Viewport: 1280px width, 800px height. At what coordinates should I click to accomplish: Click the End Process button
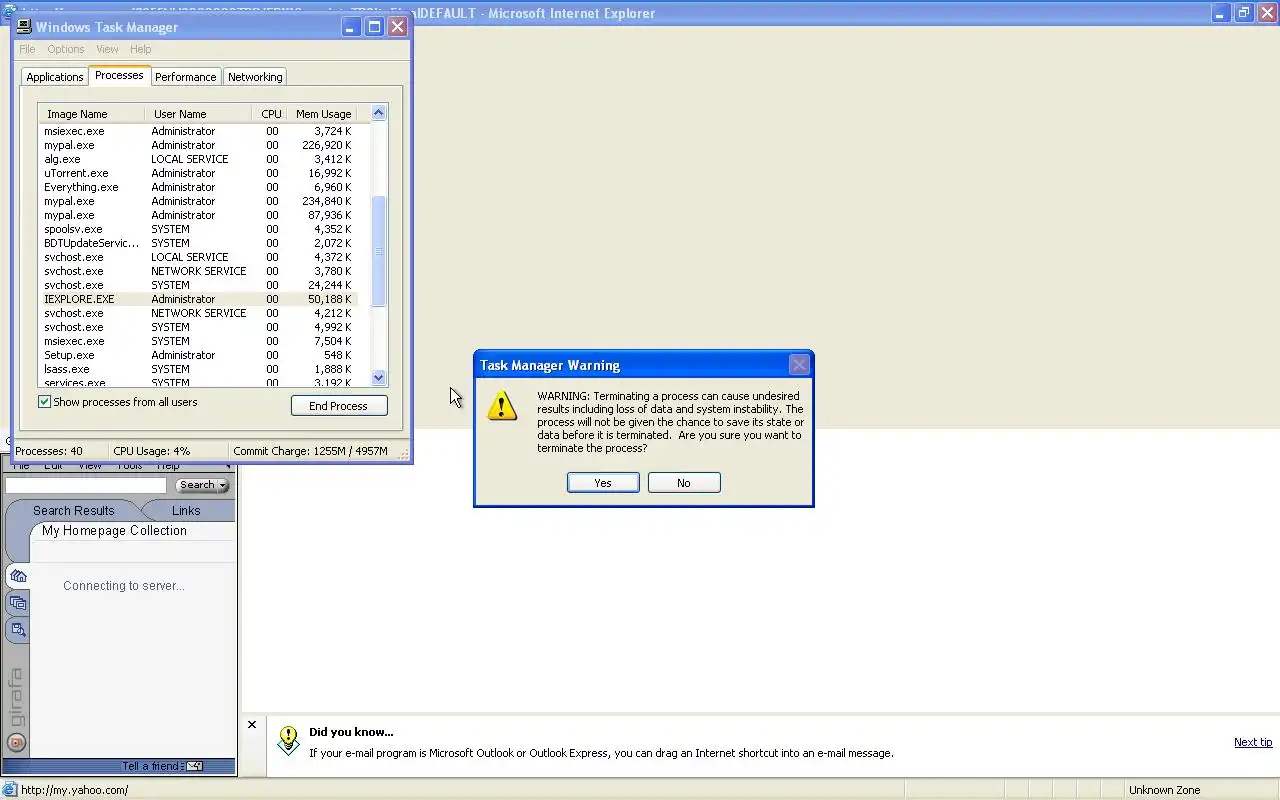(339, 406)
